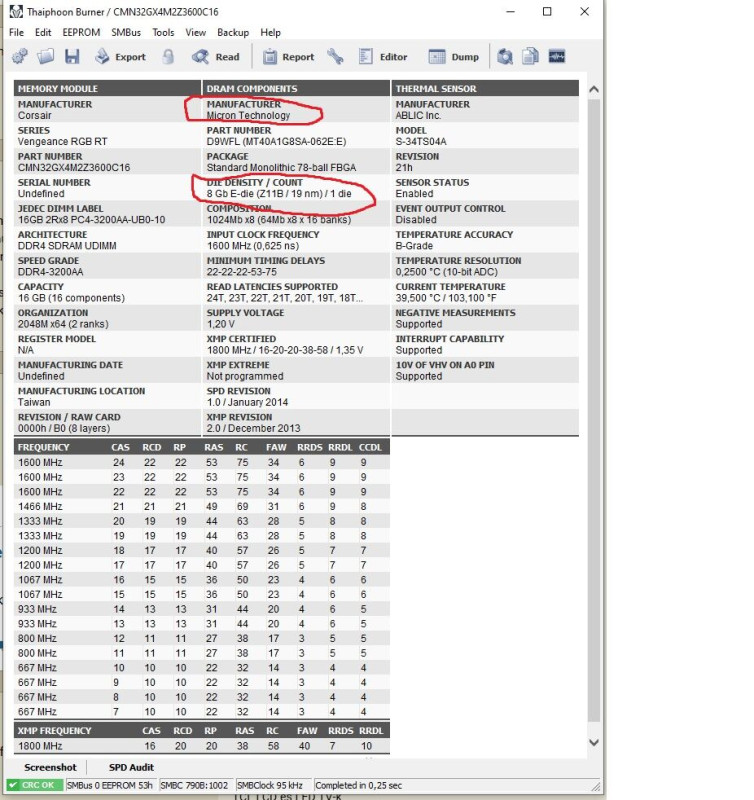Open the Edit menu
The width and height of the screenshot is (754, 800).
click(x=43, y=33)
